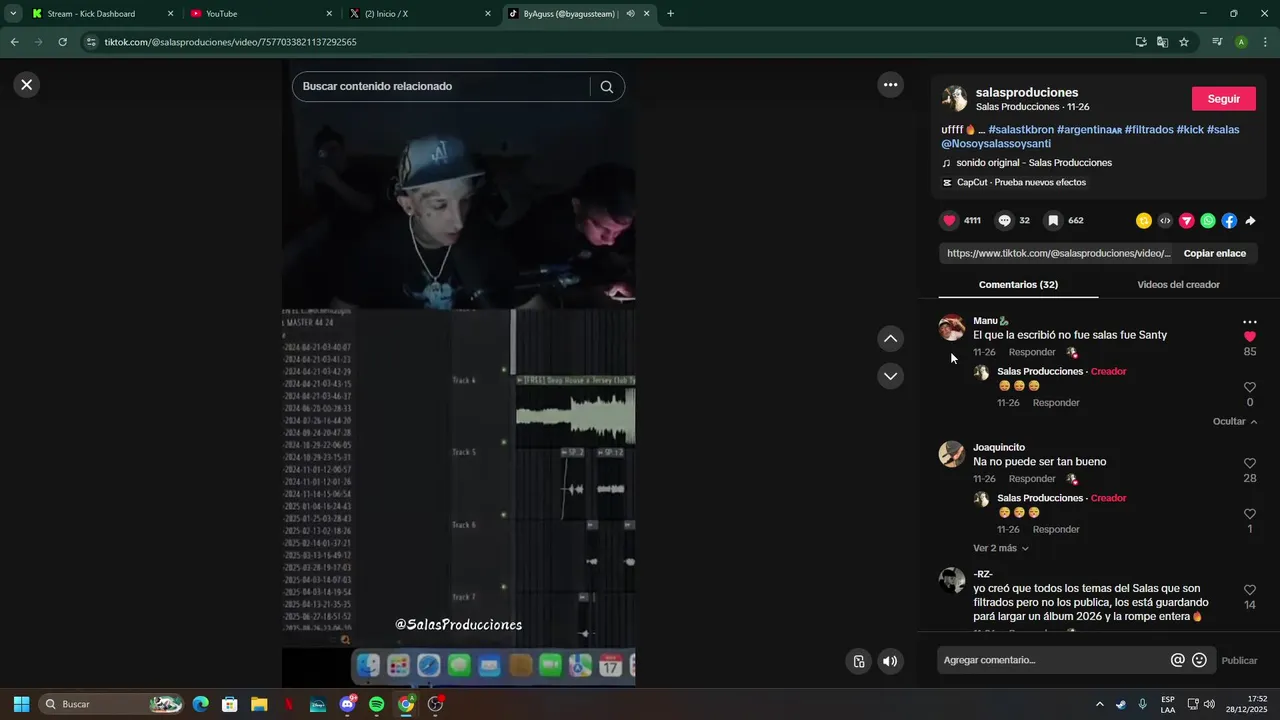The height and width of the screenshot is (720, 1280).
Task: Collapse replies with Ocultar
Action: click(x=1235, y=422)
